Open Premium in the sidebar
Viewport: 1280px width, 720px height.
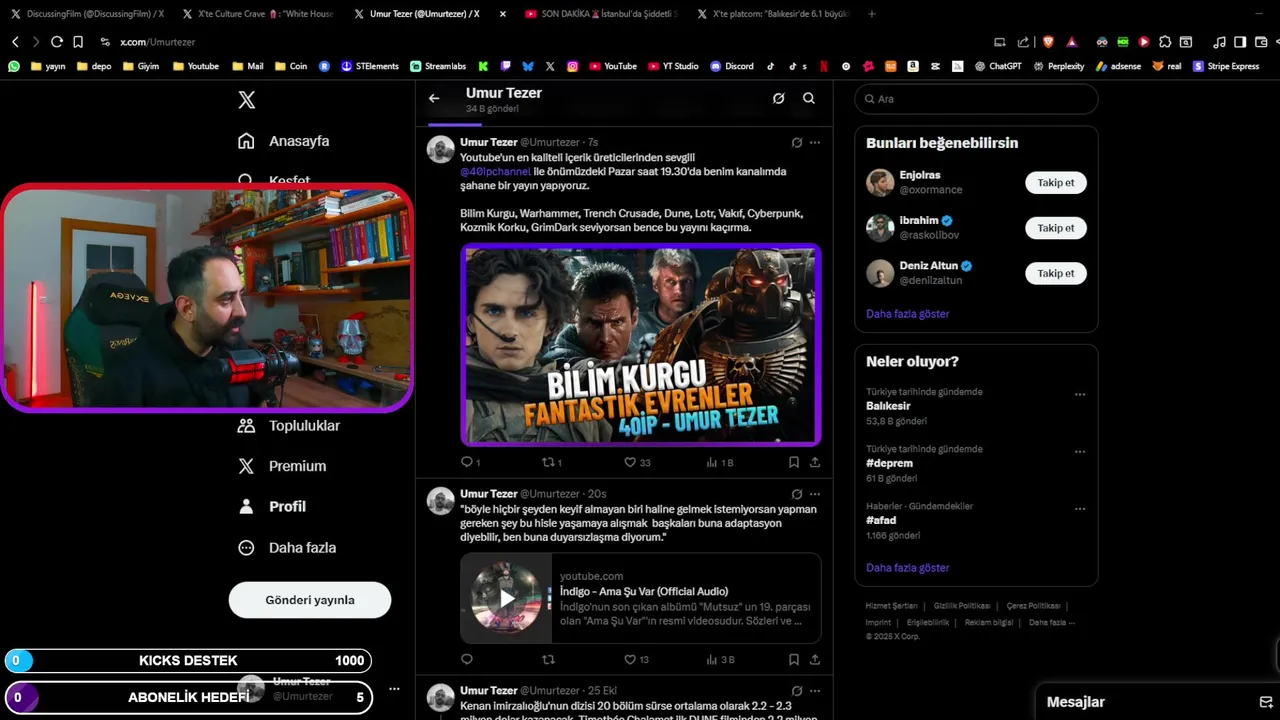[281, 466]
